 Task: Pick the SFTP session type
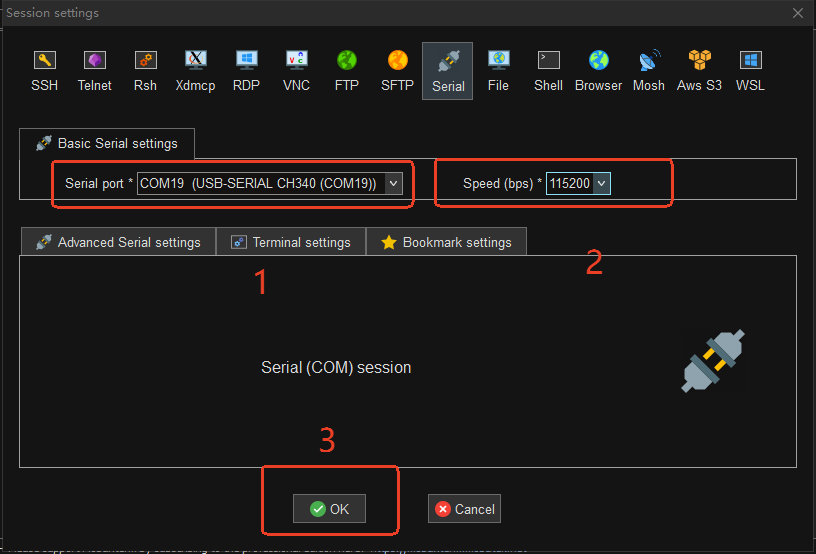click(x=397, y=71)
